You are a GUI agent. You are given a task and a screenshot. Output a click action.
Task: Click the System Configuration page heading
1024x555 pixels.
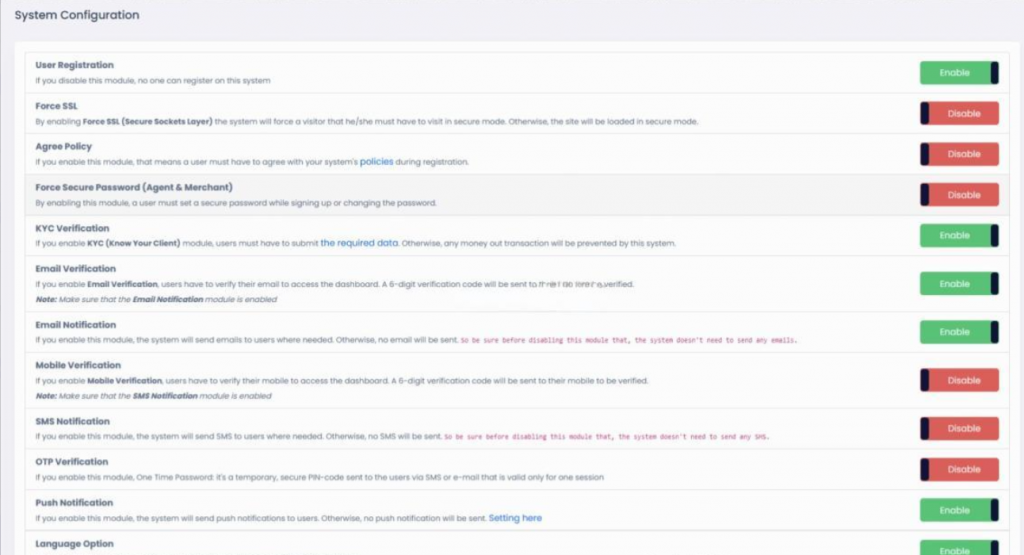coord(77,16)
